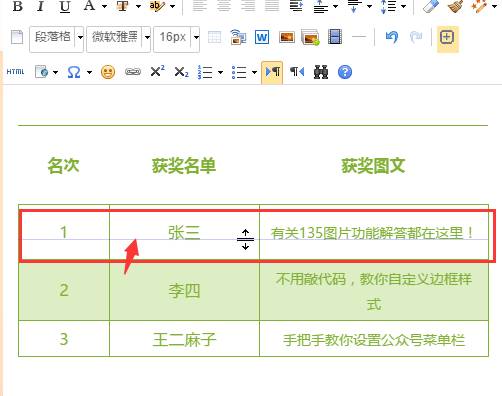Expand the ordered list style arrow
The image size is (502, 396).
[x=220, y=72]
